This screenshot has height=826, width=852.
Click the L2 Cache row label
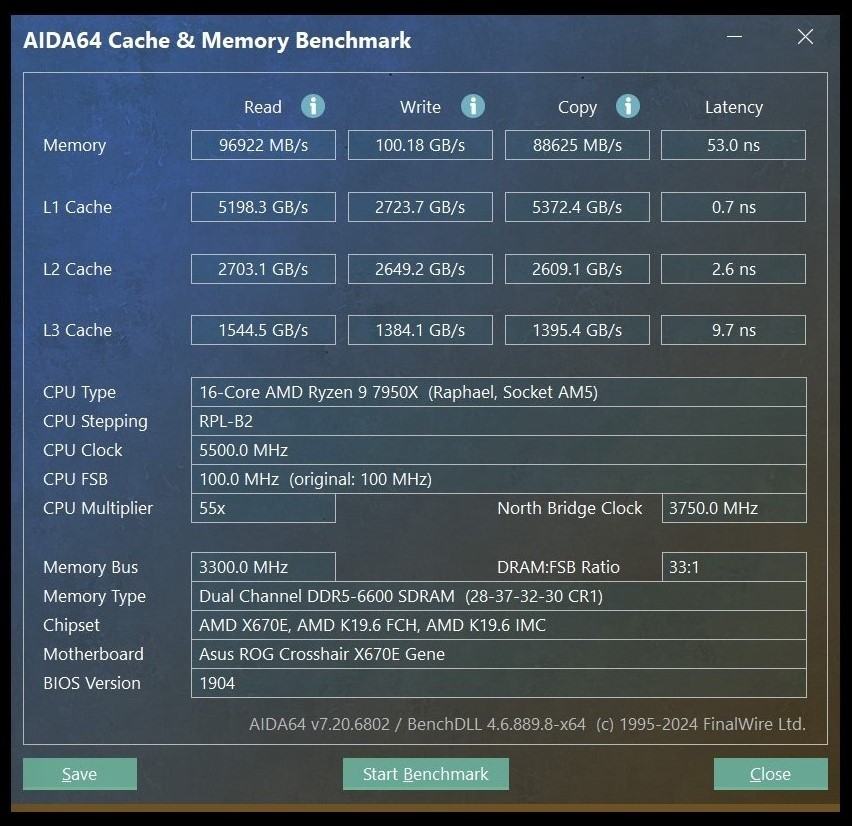pyautogui.click(x=78, y=269)
